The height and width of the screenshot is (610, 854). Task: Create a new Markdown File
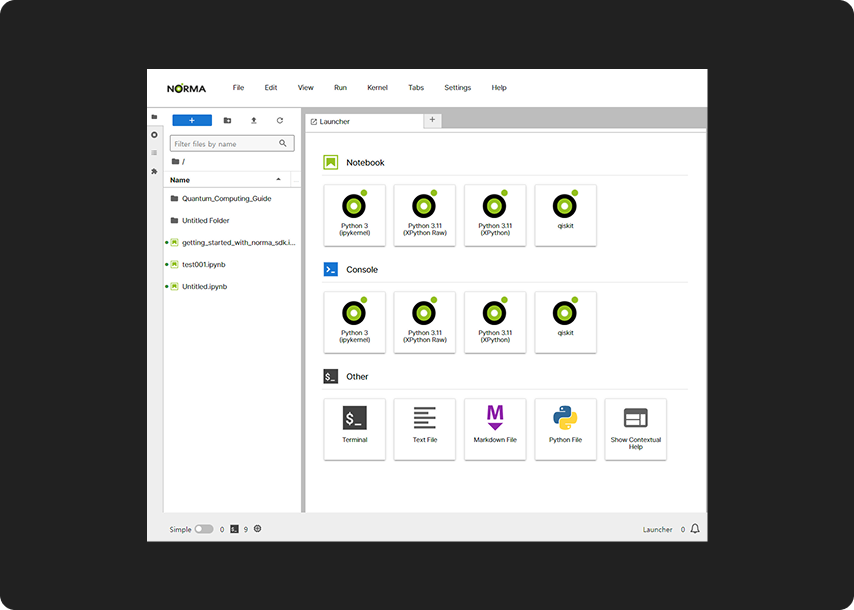495,429
